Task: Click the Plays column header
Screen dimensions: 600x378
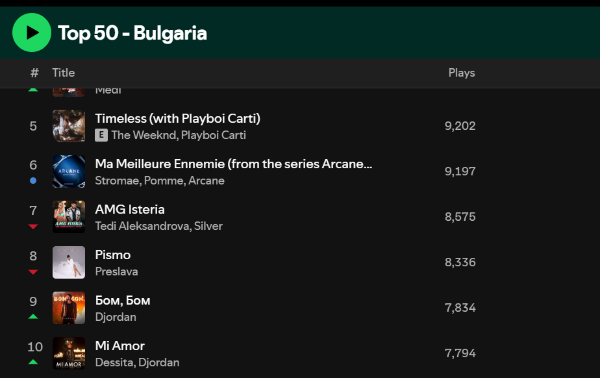Action: (461, 73)
